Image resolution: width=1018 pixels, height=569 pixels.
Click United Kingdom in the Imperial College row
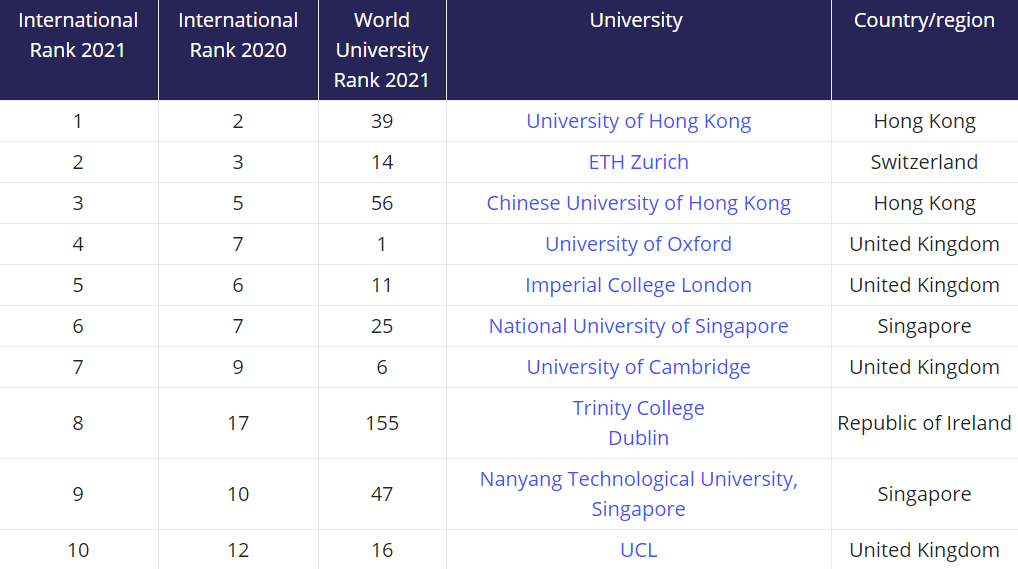point(924,285)
